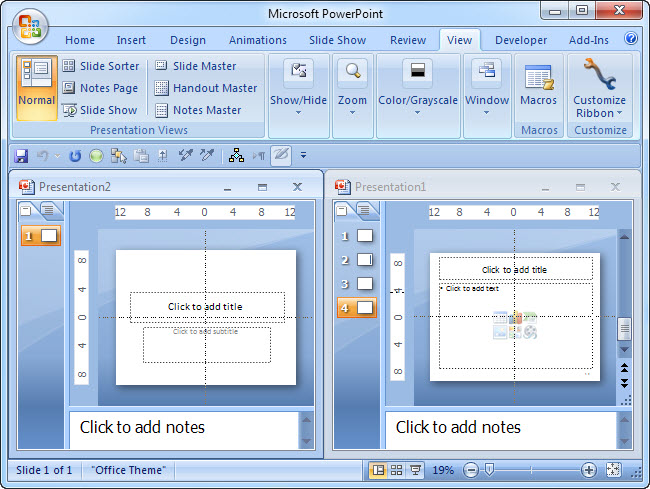
Task: Click the zoom slider handle
Action: point(489,470)
